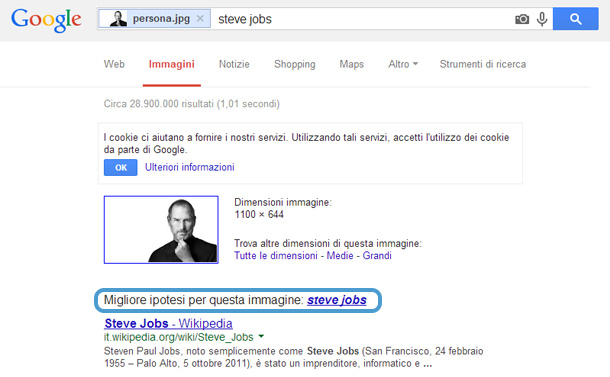Click the blue magnifier search button

[x=575, y=19]
